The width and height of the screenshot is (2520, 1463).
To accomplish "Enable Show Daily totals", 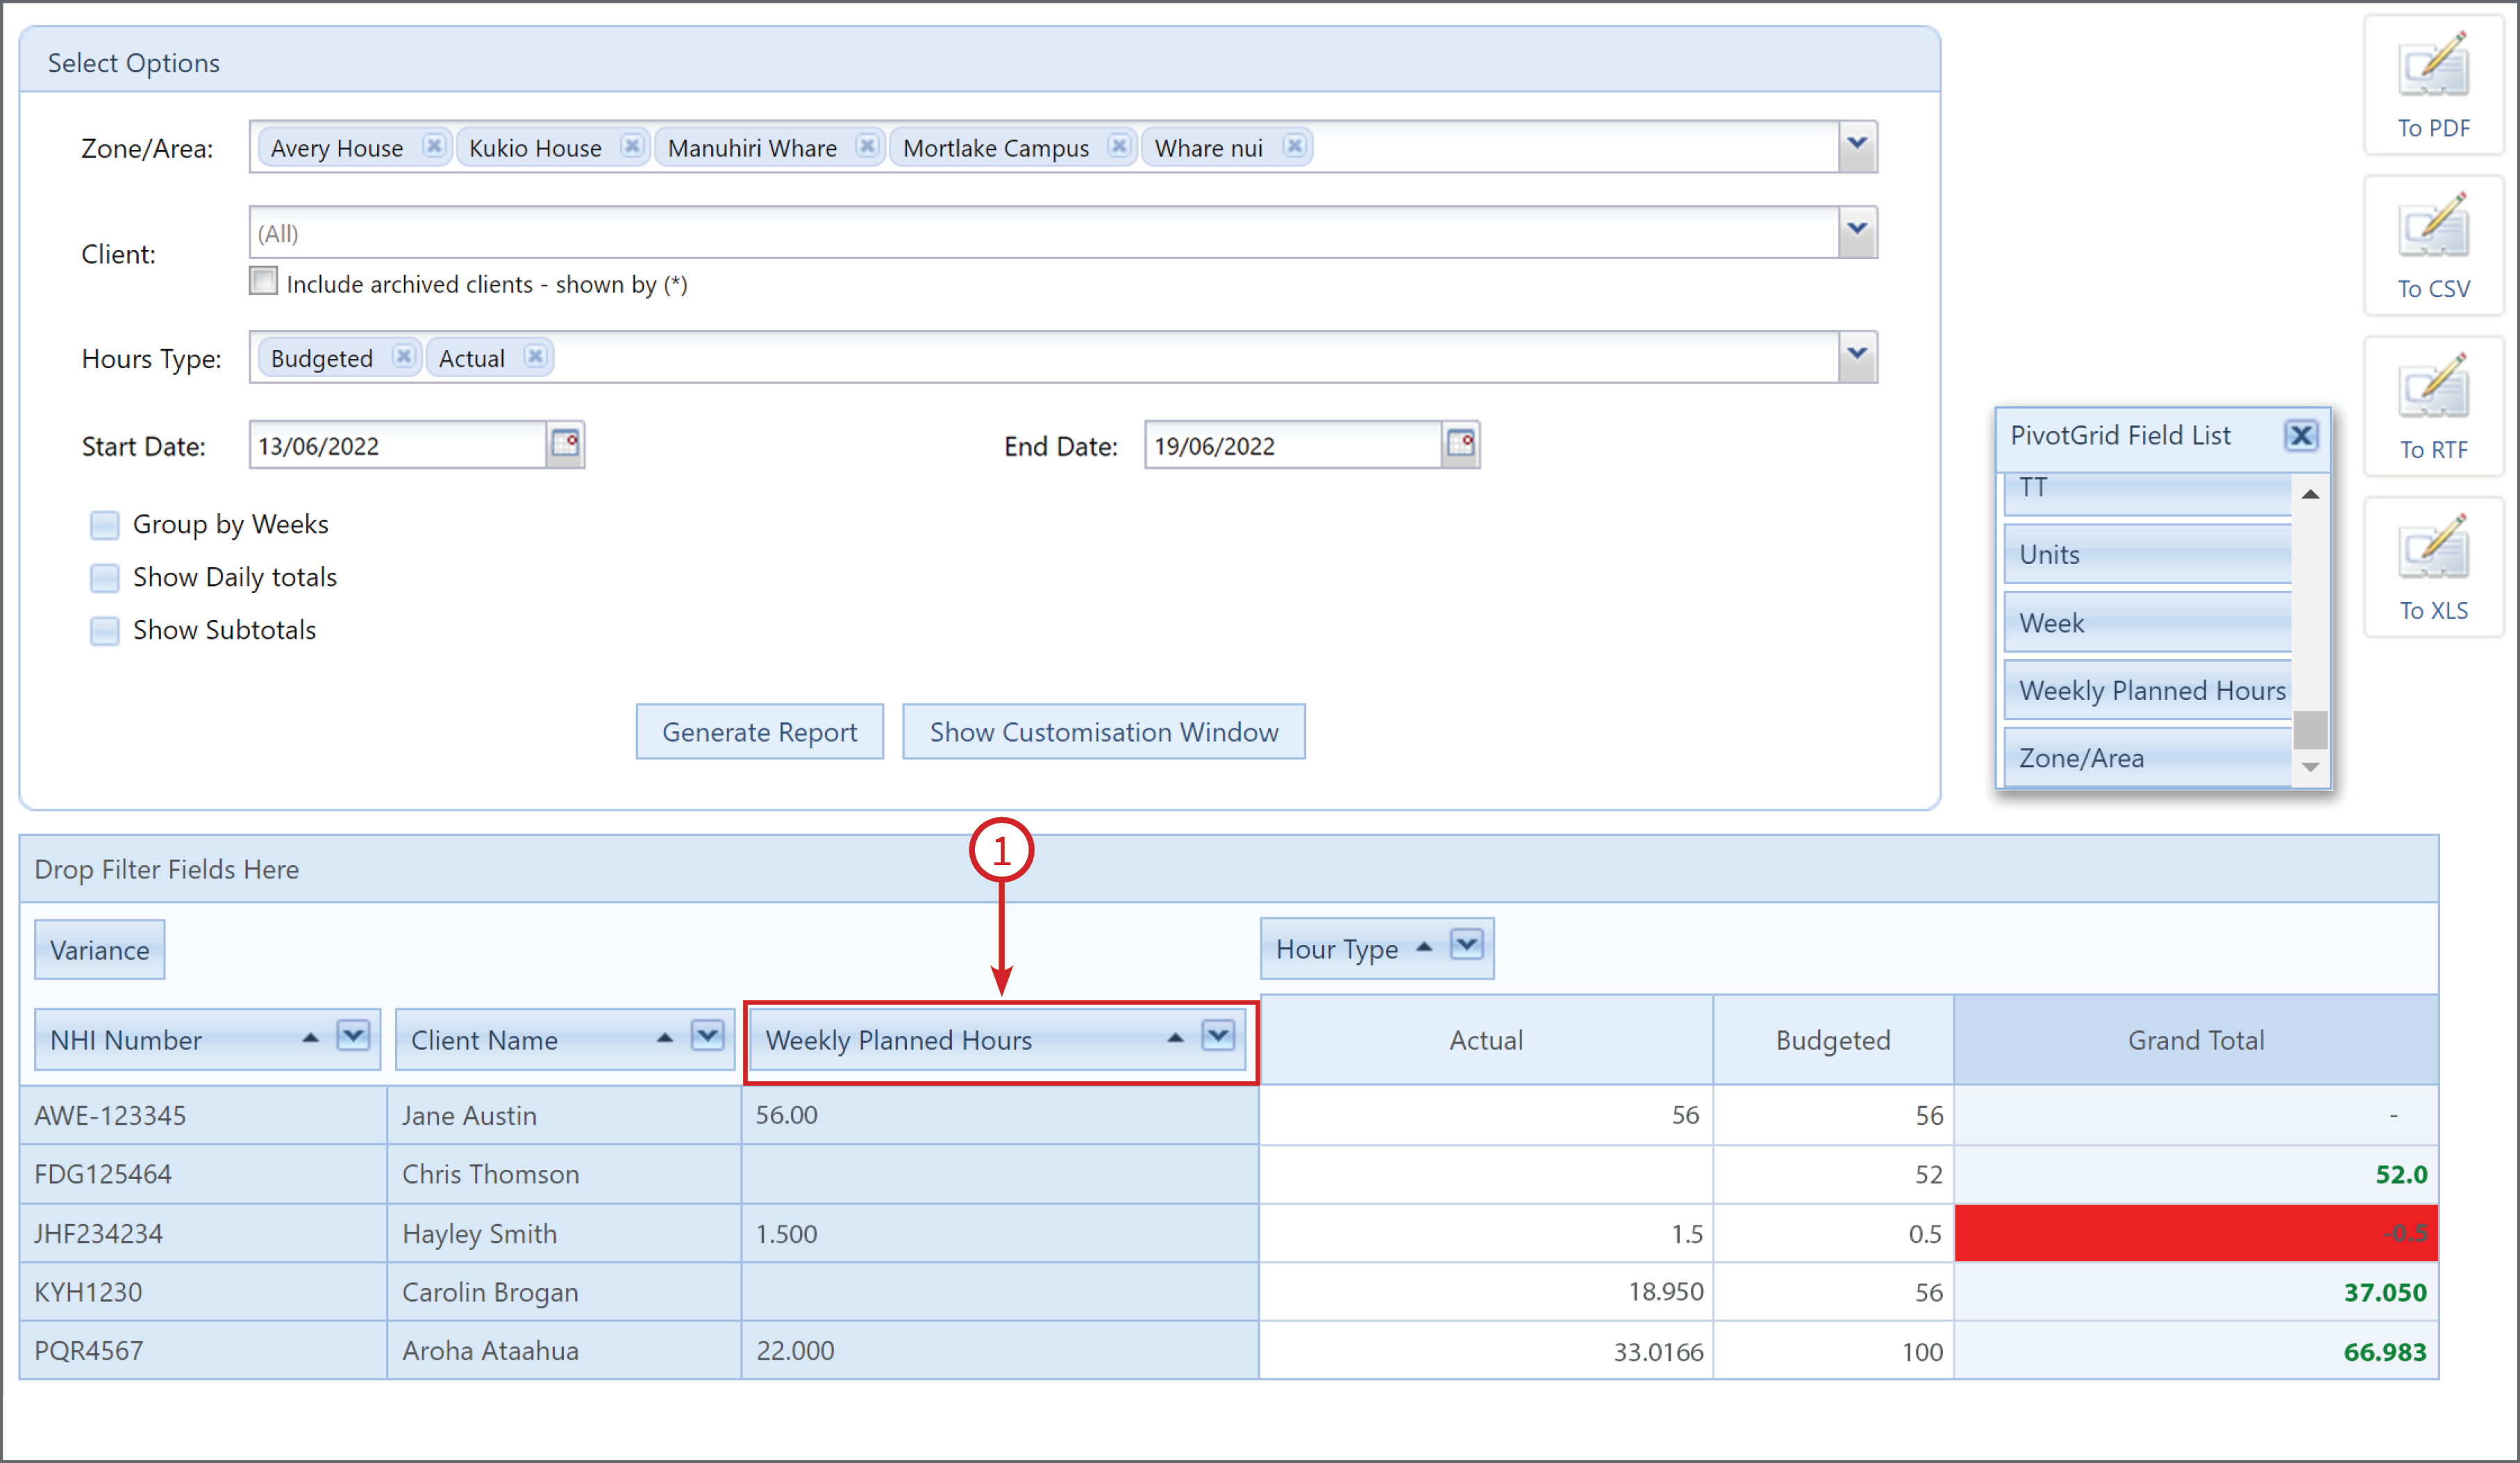I will pos(104,577).
